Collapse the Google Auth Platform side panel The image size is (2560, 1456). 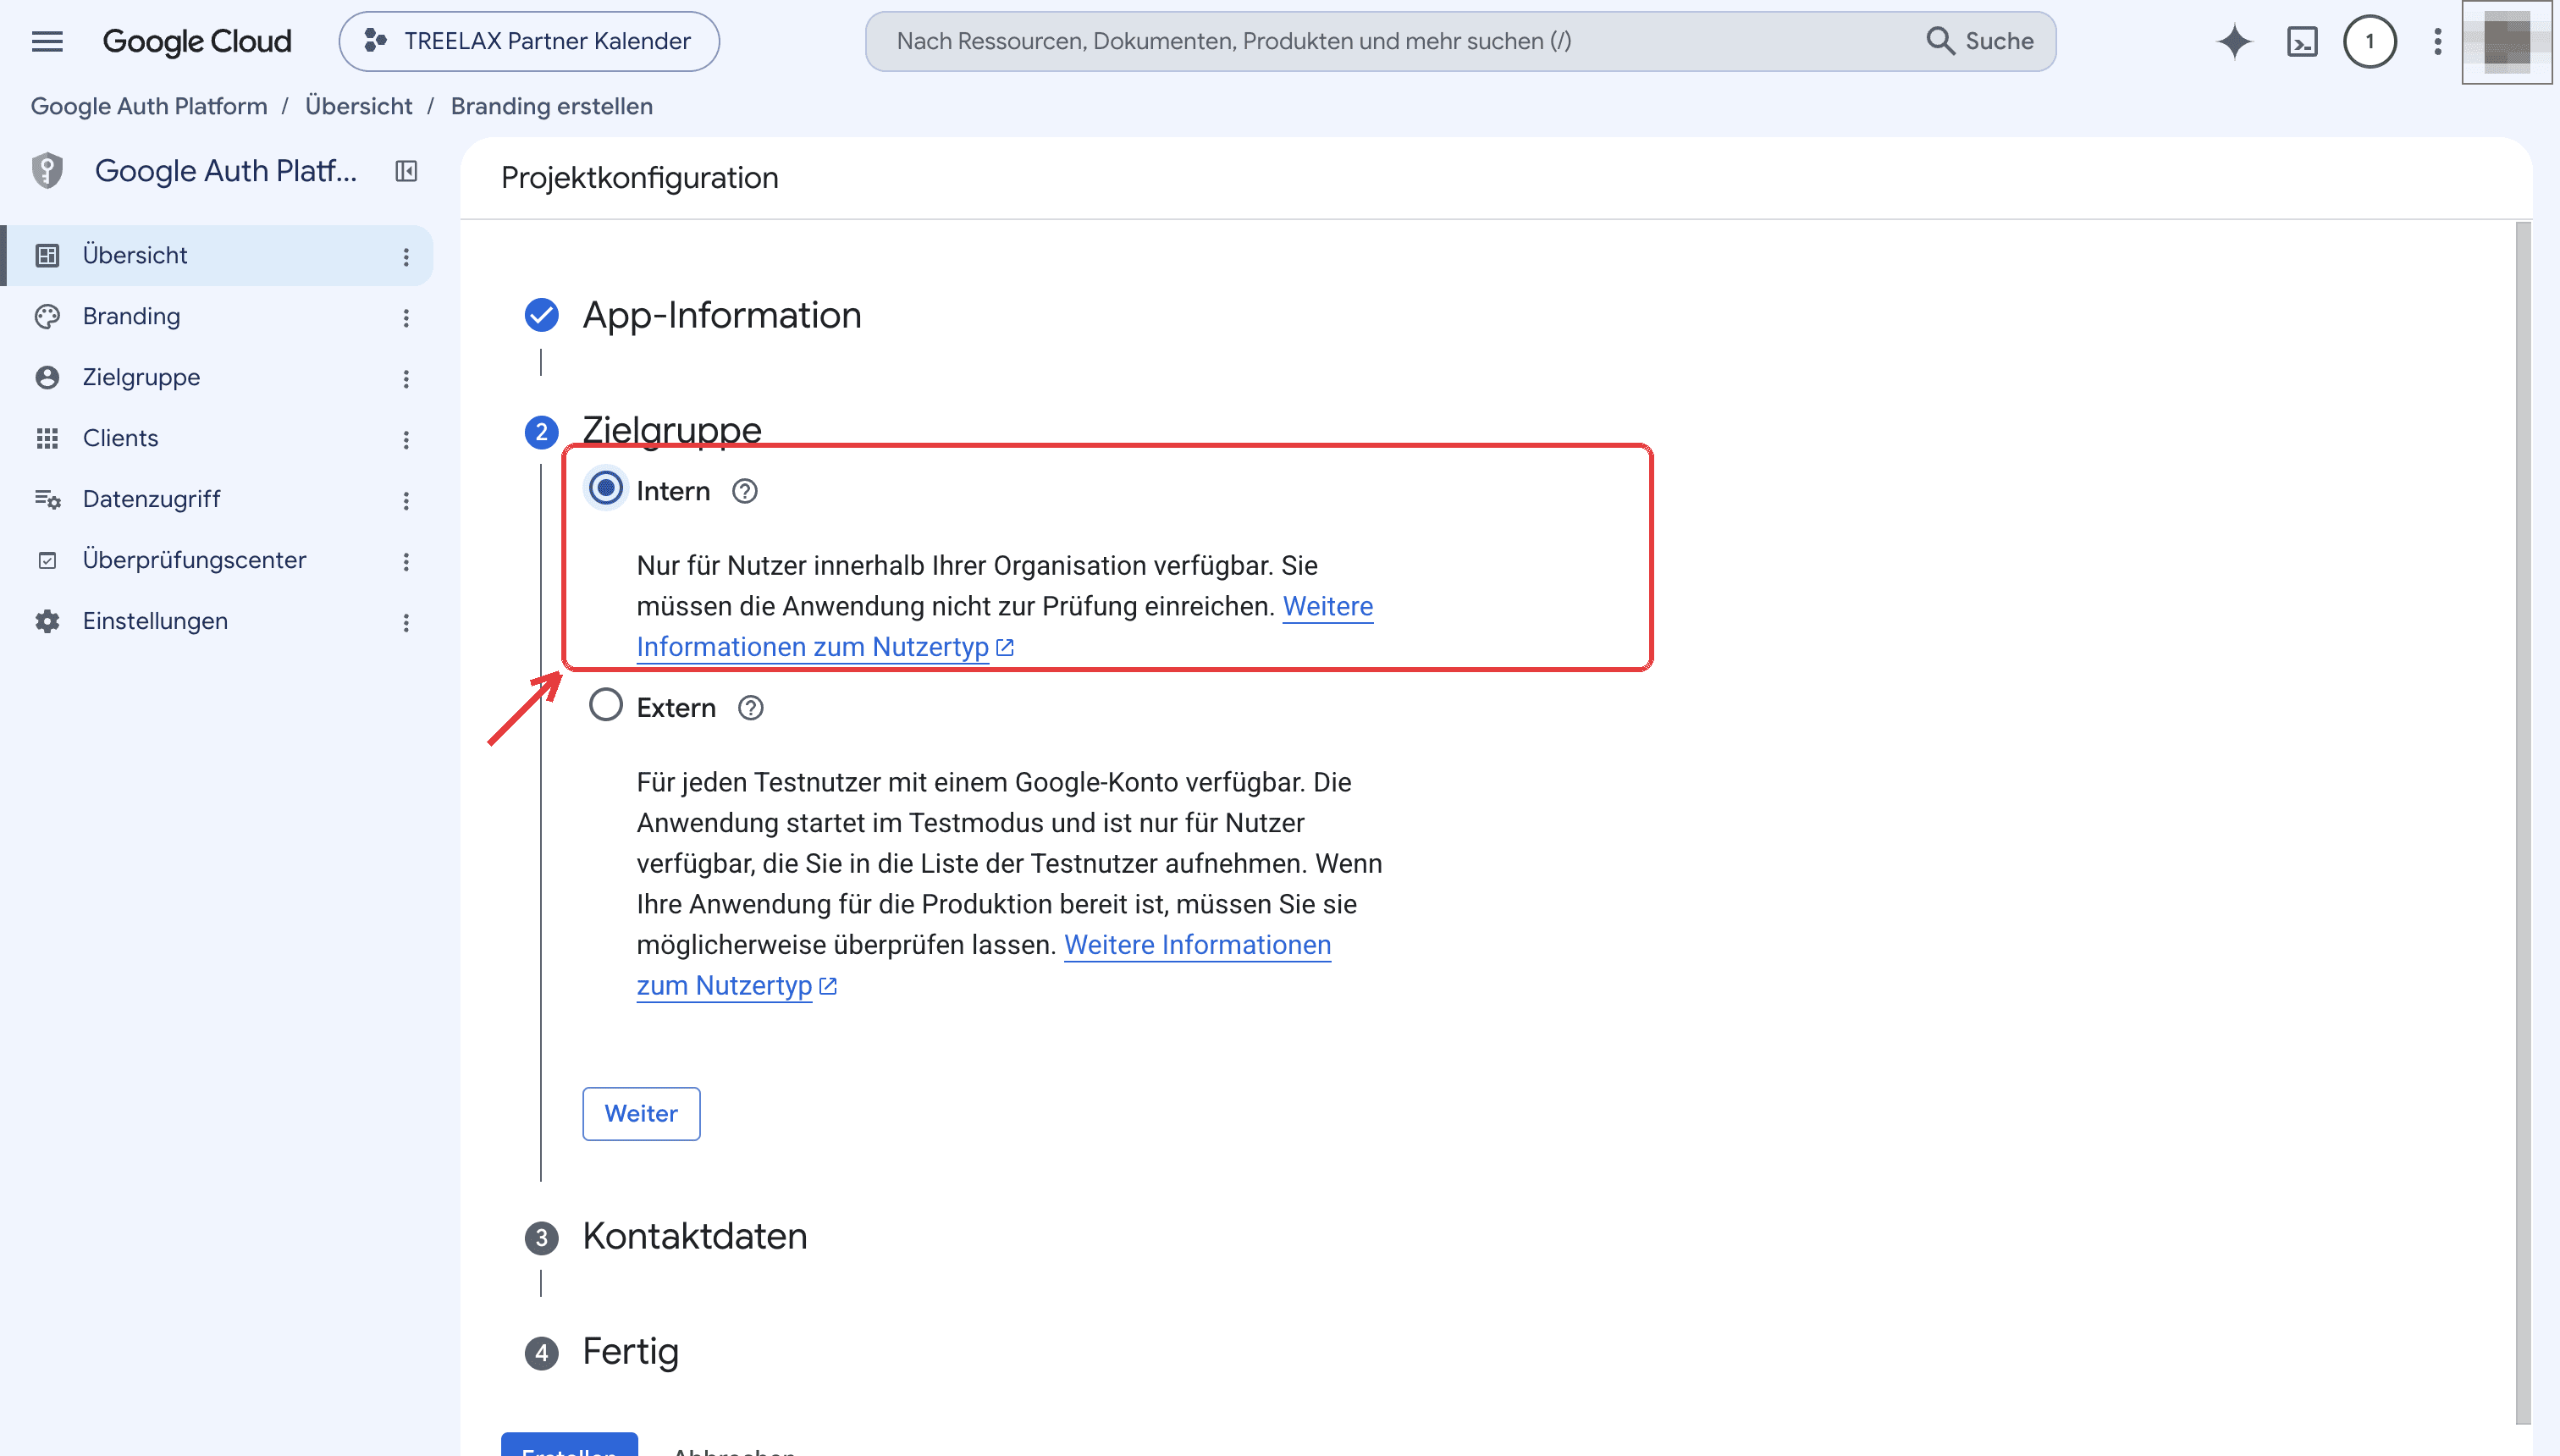pos(406,171)
